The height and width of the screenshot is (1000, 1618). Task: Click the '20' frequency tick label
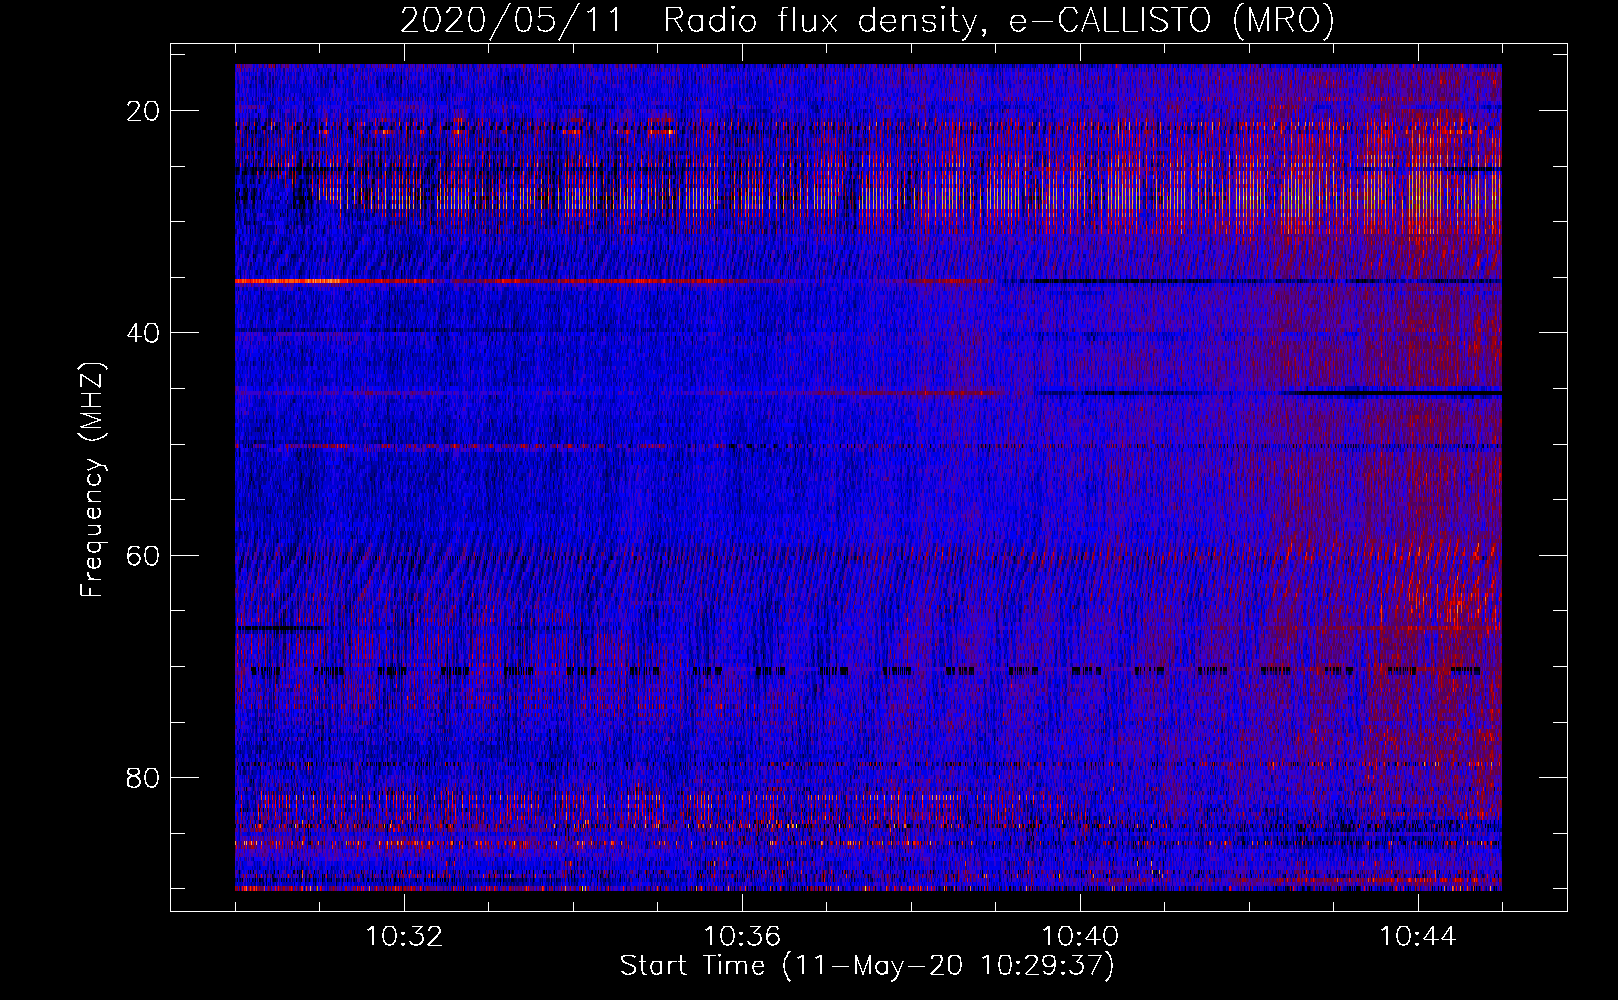point(143,111)
